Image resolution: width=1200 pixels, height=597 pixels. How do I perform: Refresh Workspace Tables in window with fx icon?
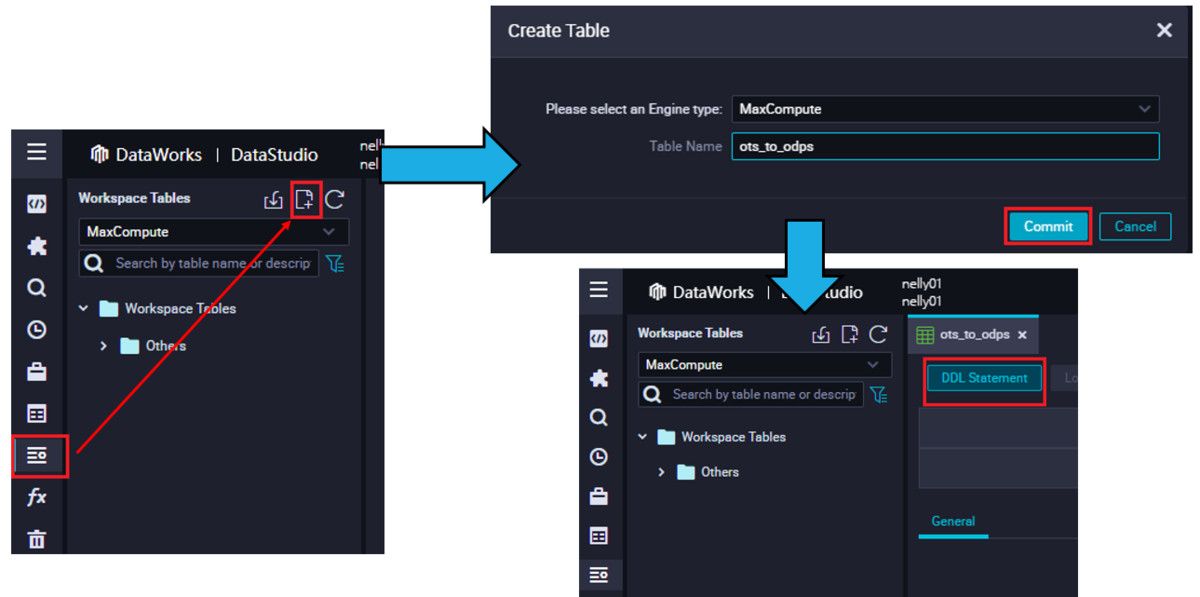(335, 199)
